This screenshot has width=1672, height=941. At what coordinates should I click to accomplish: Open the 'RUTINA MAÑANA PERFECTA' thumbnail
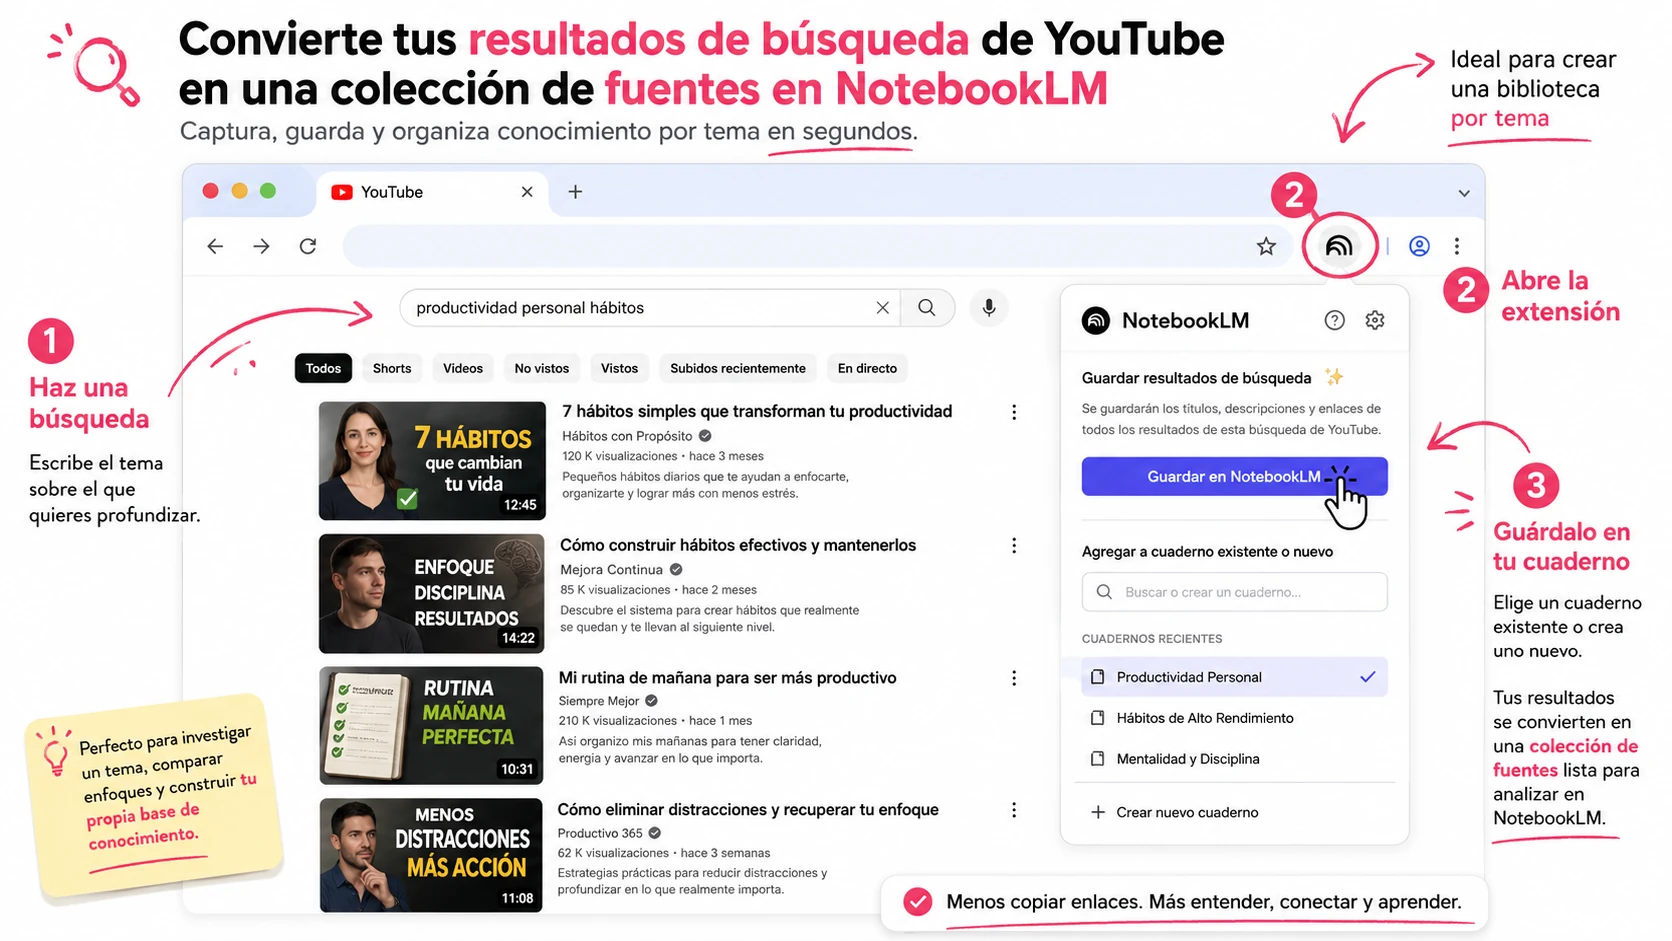coord(432,726)
